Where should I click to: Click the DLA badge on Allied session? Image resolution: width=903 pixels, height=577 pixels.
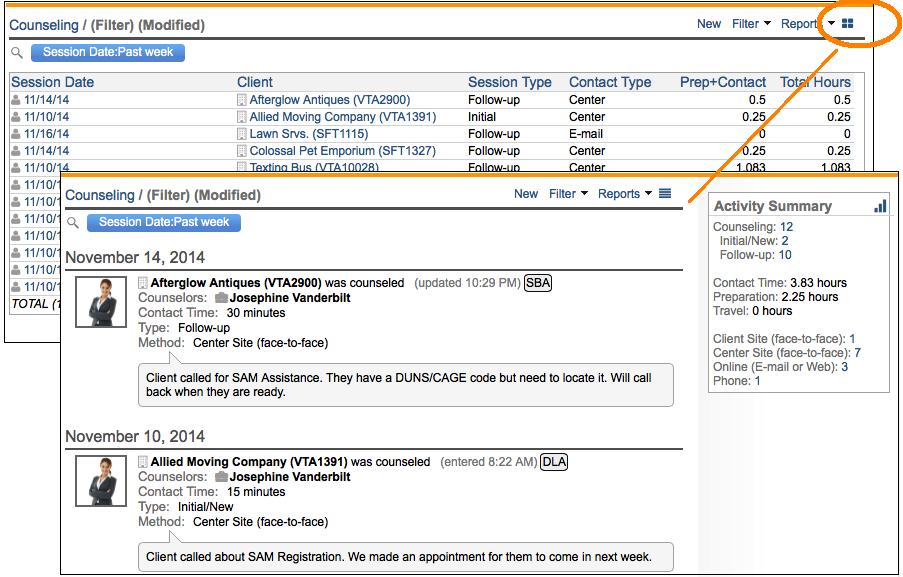pos(553,462)
